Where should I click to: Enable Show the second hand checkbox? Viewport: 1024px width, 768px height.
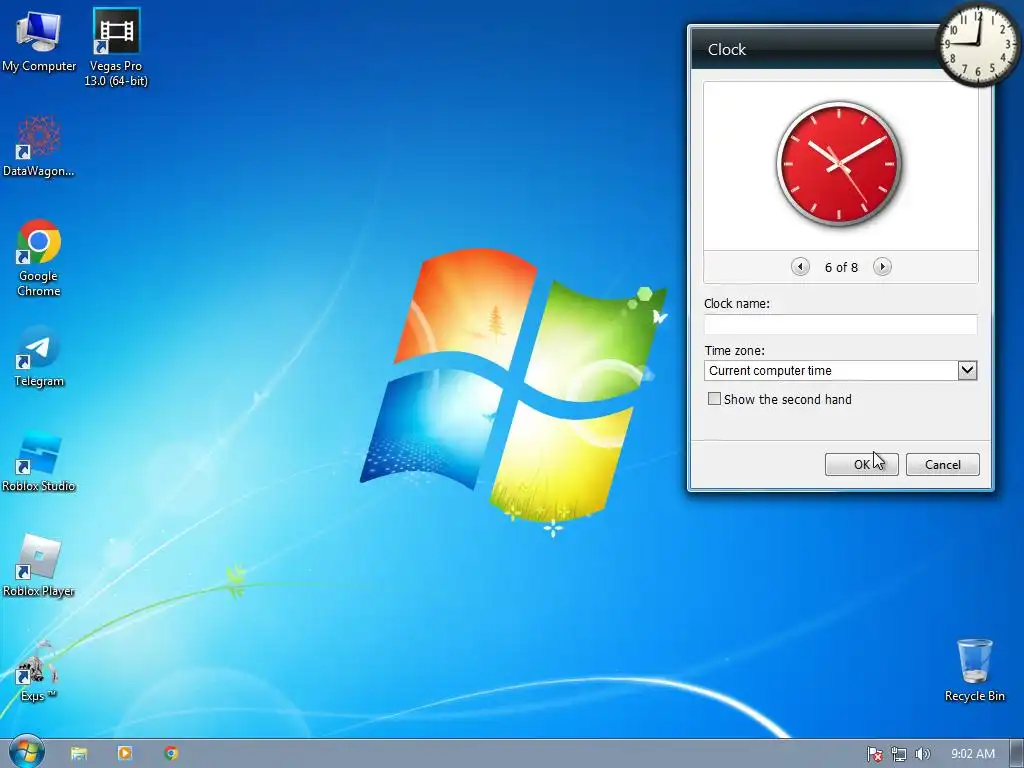[x=714, y=399]
